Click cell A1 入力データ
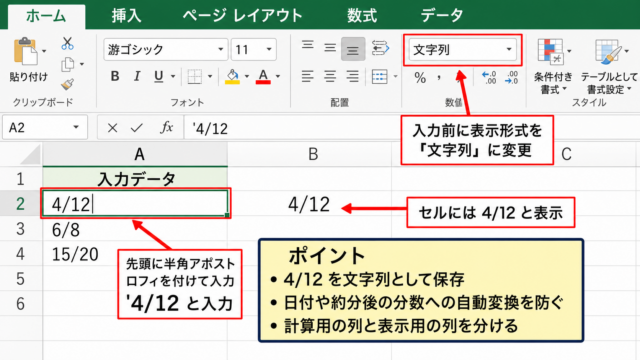This screenshot has height=360, width=640. 135,179
